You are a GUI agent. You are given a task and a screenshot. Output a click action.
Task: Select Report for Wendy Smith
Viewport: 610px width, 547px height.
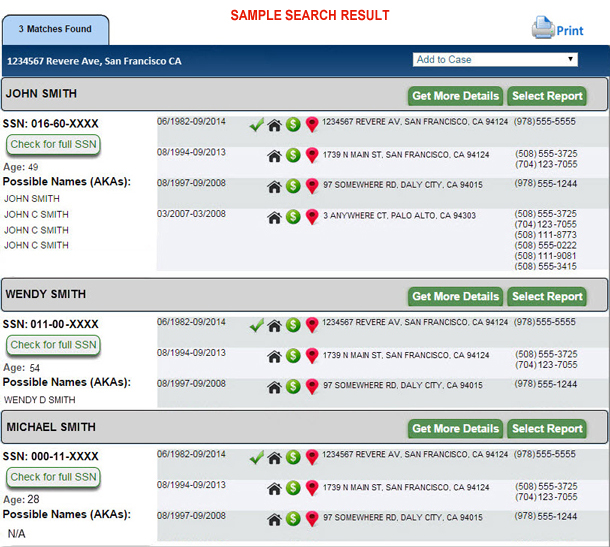(547, 297)
